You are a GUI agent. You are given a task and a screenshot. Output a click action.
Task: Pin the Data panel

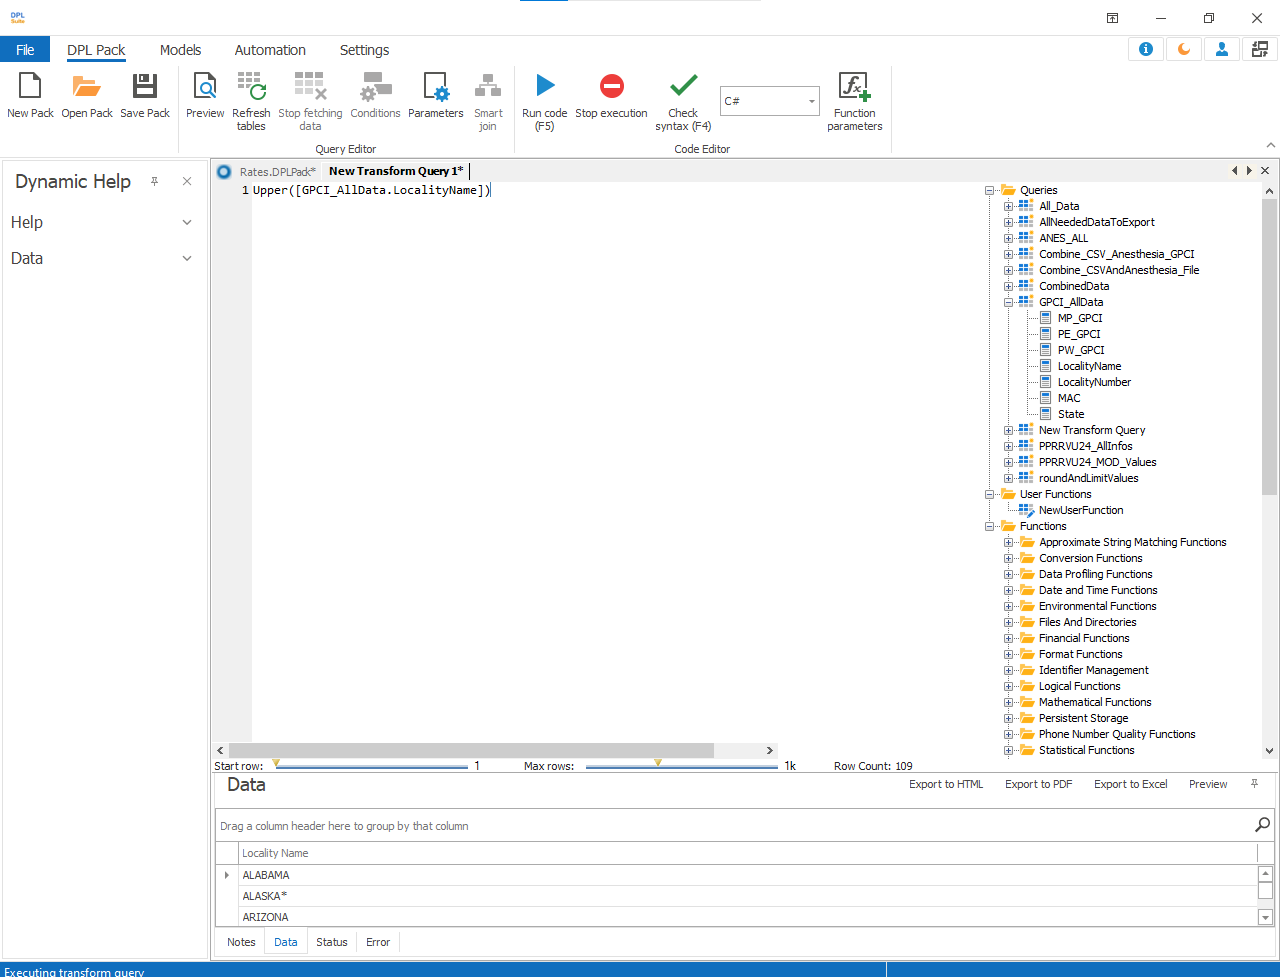click(x=1255, y=784)
